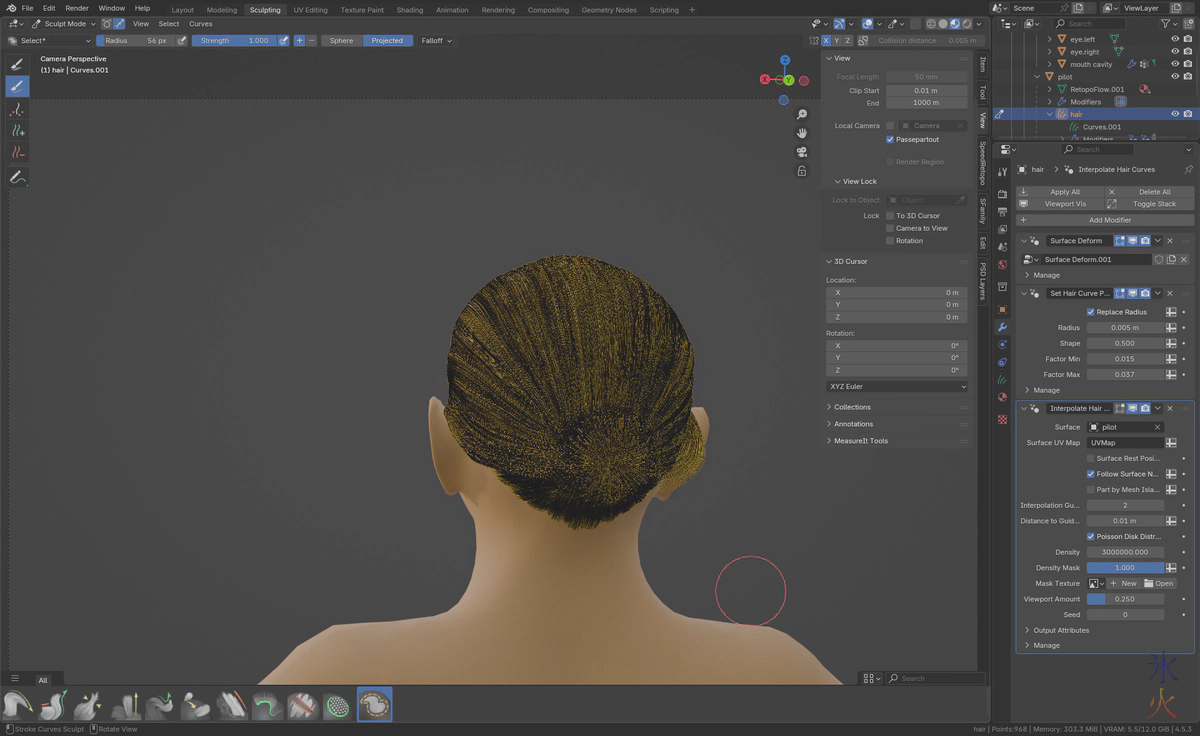
Task: Open the XYZ Euler rotation mode dropdown
Action: pyautogui.click(x=896, y=386)
